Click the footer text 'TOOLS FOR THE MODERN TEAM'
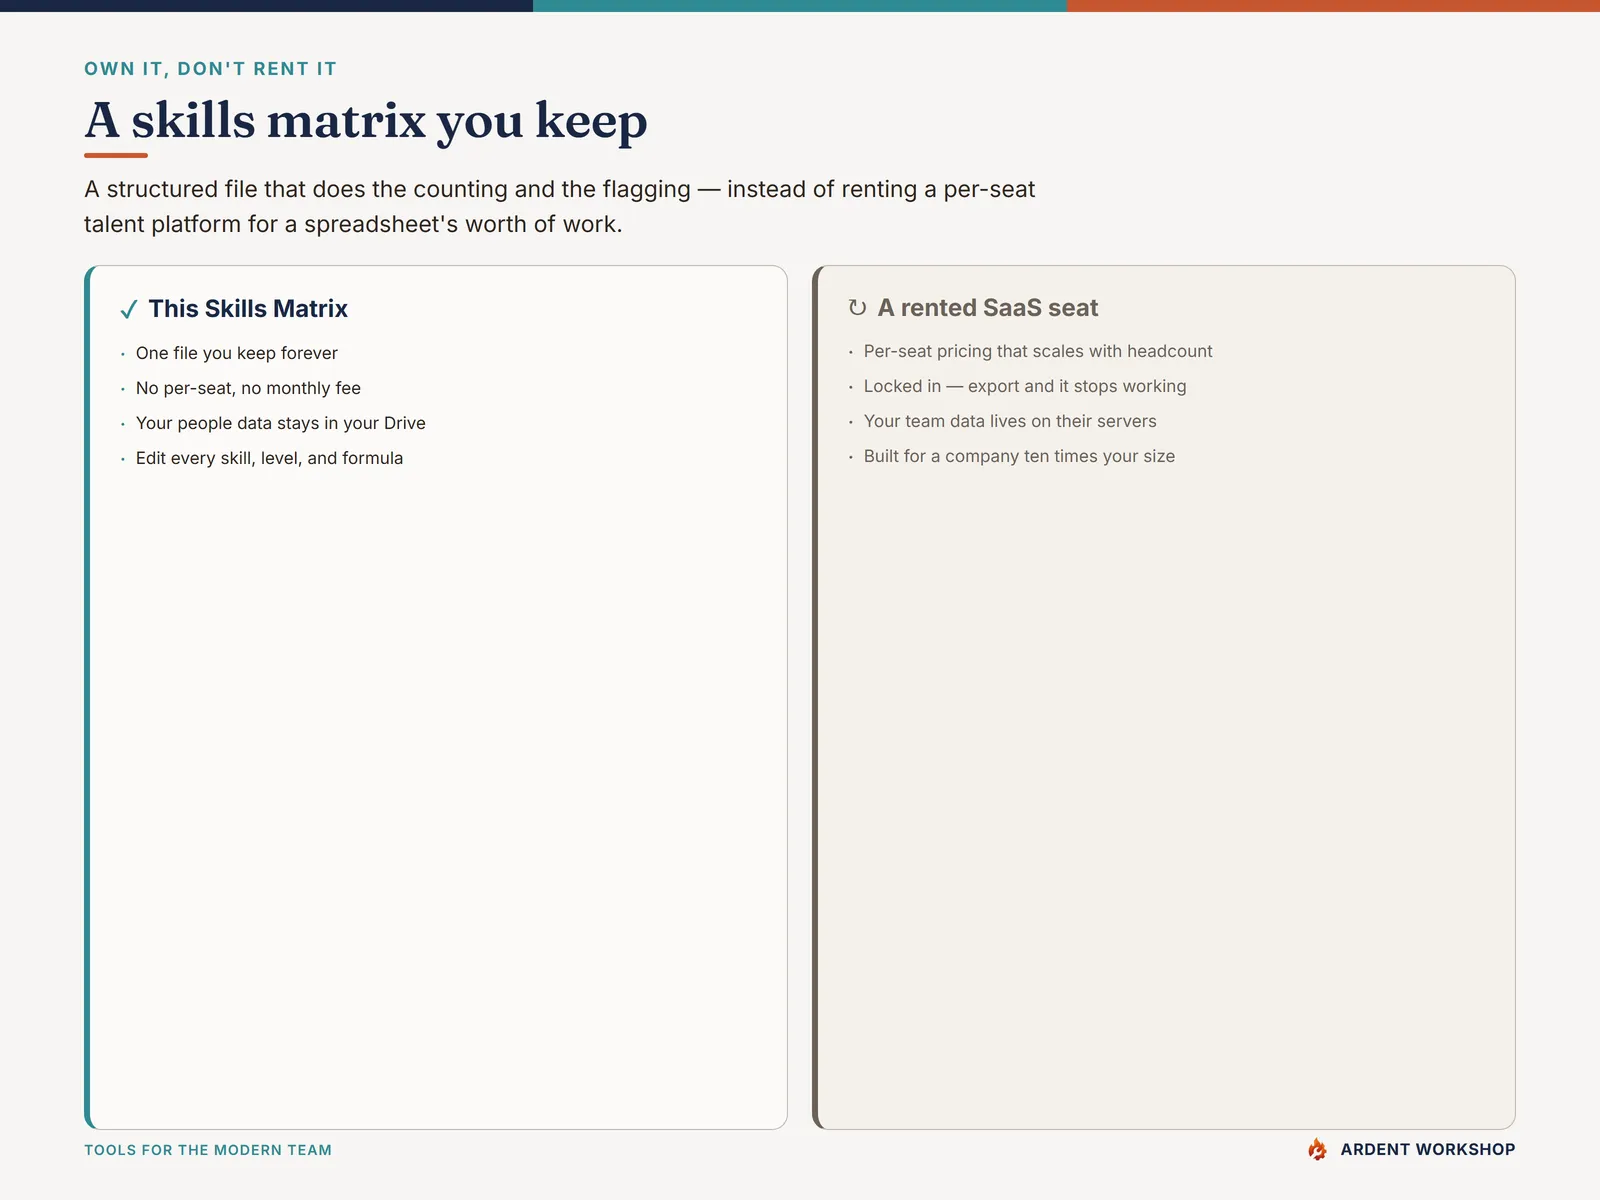This screenshot has height=1200, width=1600. (x=208, y=1150)
